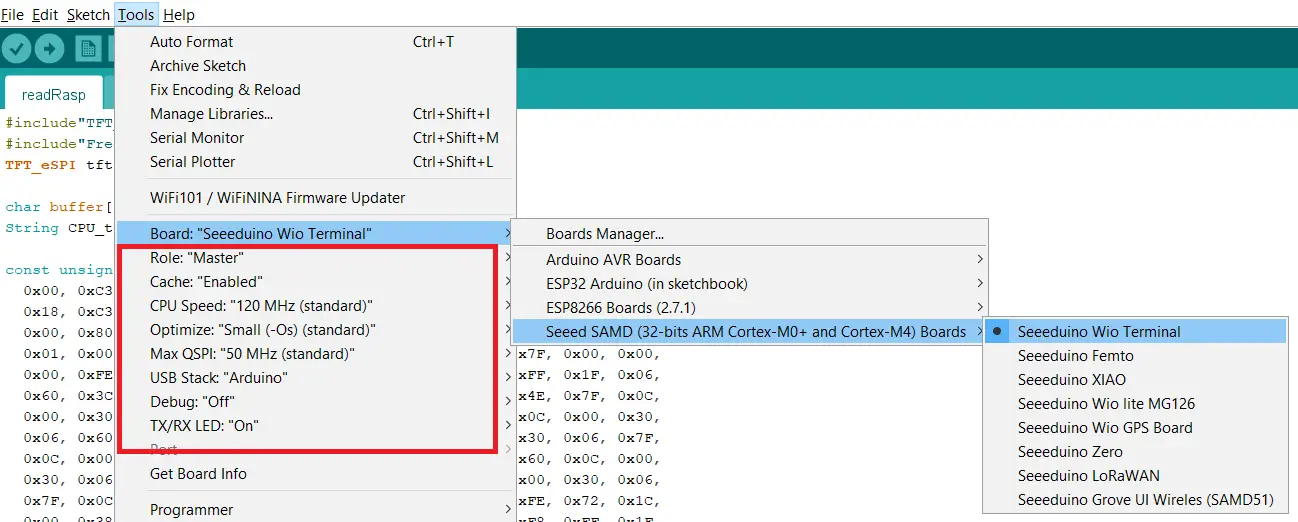Expand the Programmer submenu
This screenshot has width=1298, height=522.
[316, 510]
